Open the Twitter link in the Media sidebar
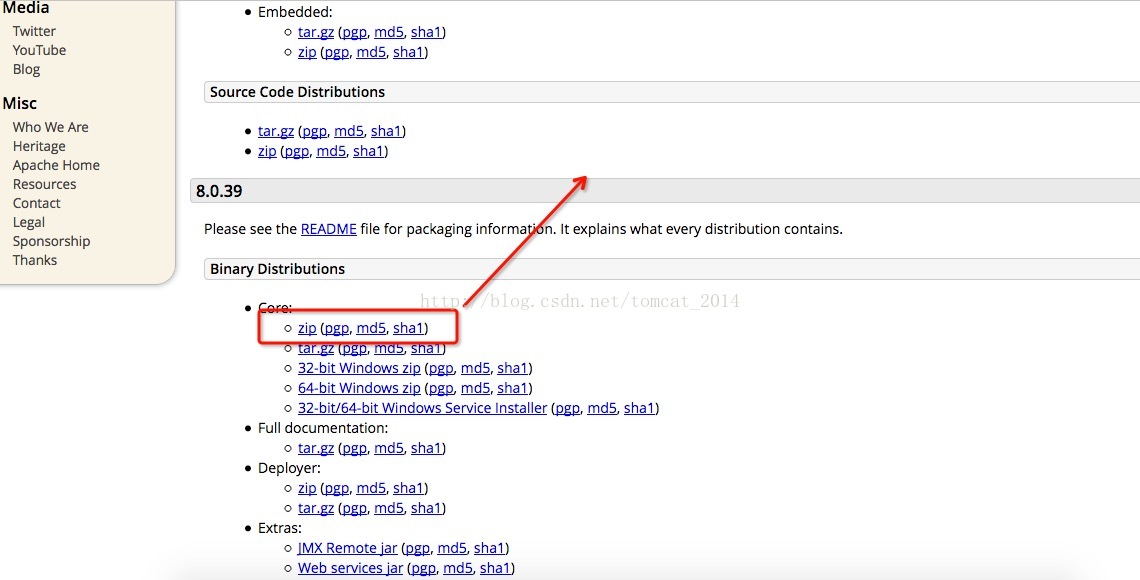This screenshot has height=580, width=1140. tap(33, 31)
